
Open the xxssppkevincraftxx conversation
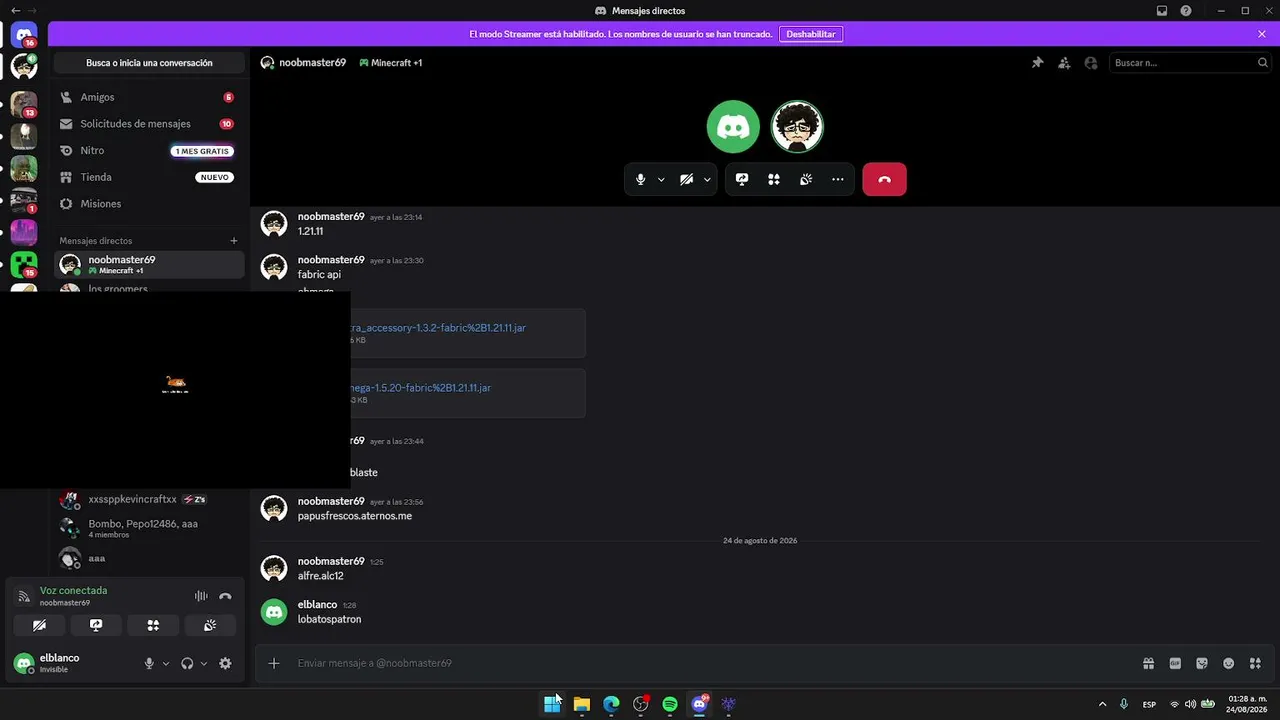click(149, 499)
